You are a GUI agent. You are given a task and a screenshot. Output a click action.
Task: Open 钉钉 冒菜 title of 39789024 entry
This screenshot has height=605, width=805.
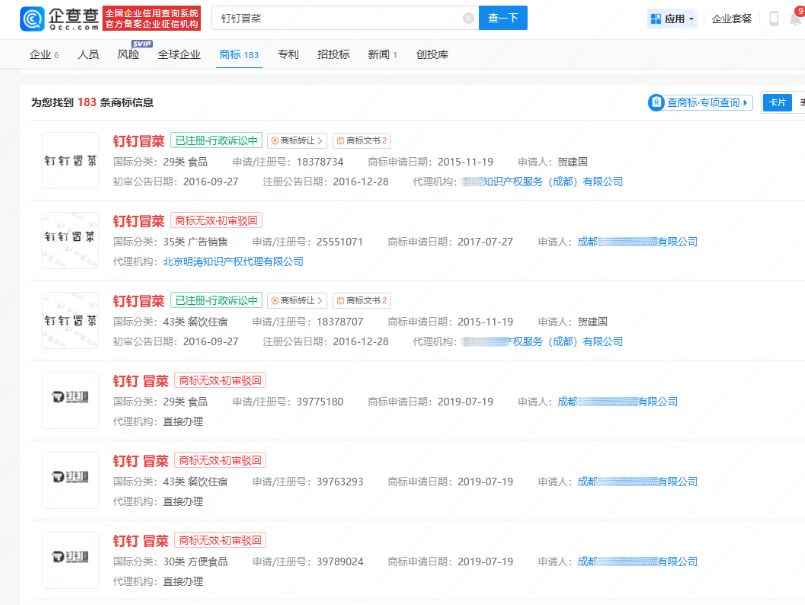point(141,540)
